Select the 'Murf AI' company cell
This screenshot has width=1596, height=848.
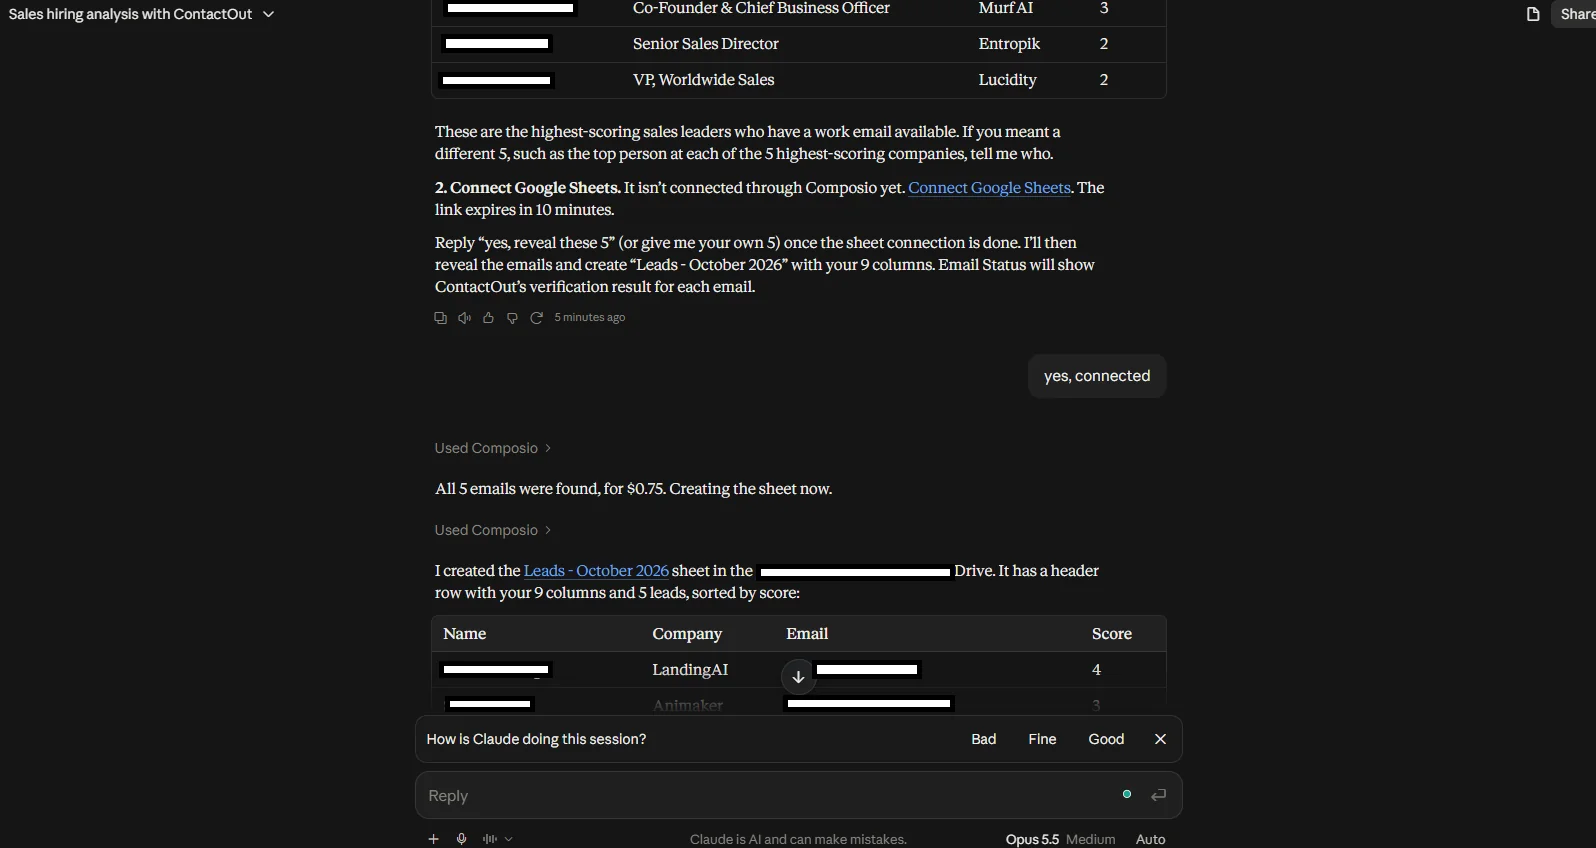tap(1006, 8)
